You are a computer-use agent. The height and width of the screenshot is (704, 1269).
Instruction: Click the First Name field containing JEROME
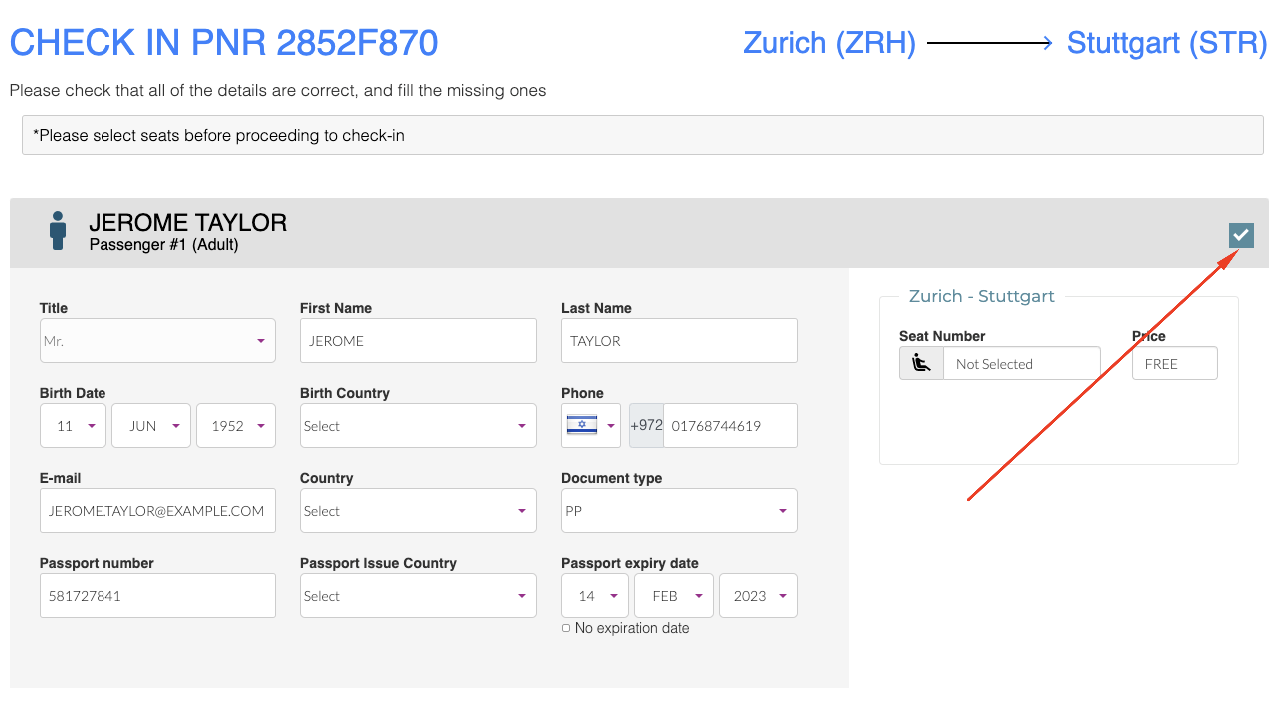418,341
